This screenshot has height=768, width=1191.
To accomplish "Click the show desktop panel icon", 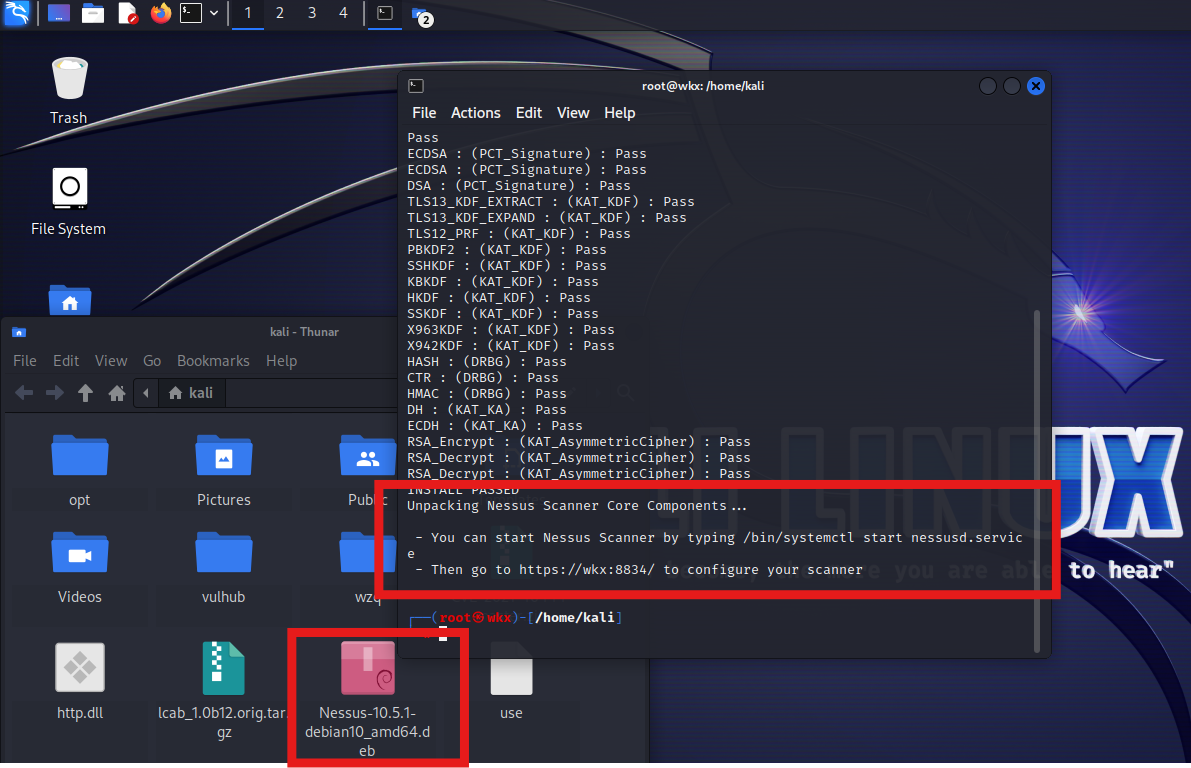I will point(58,13).
